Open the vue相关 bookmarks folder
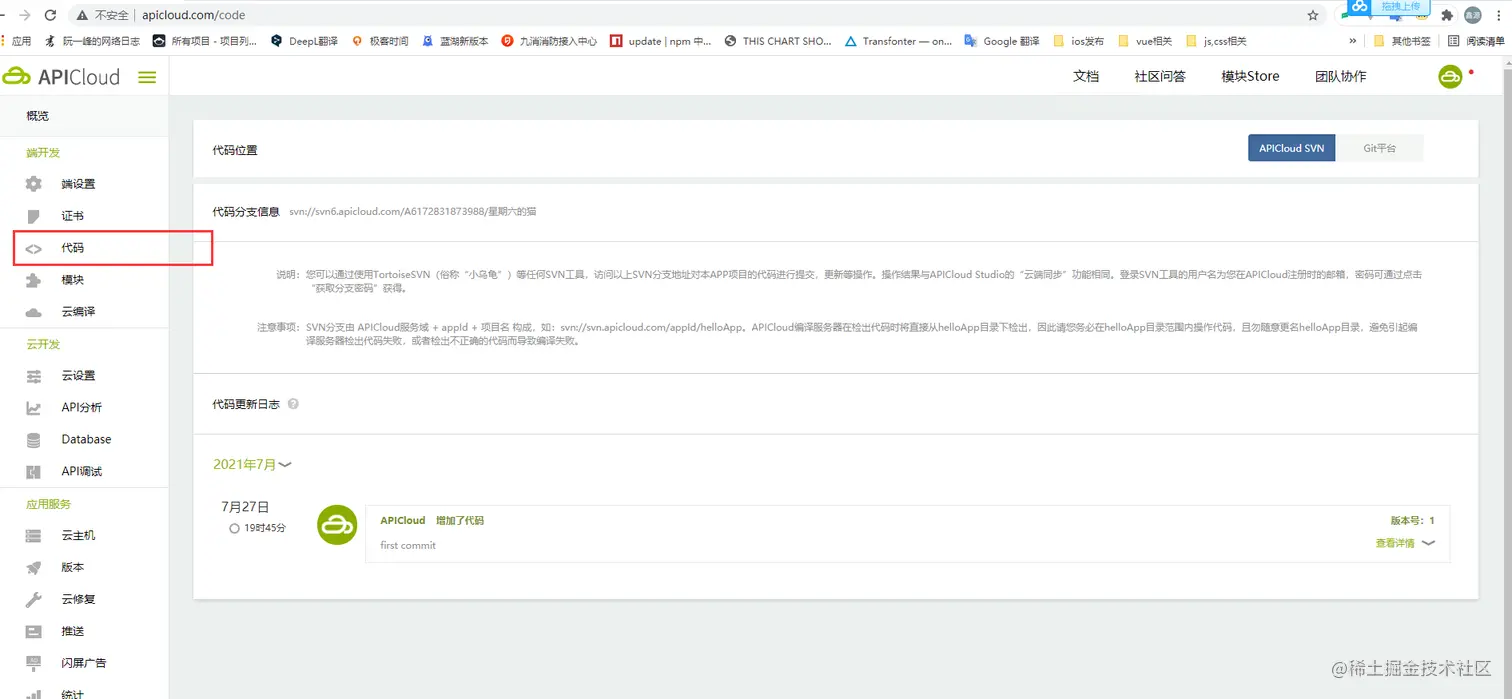1512x699 pixels. (1145, 41)
